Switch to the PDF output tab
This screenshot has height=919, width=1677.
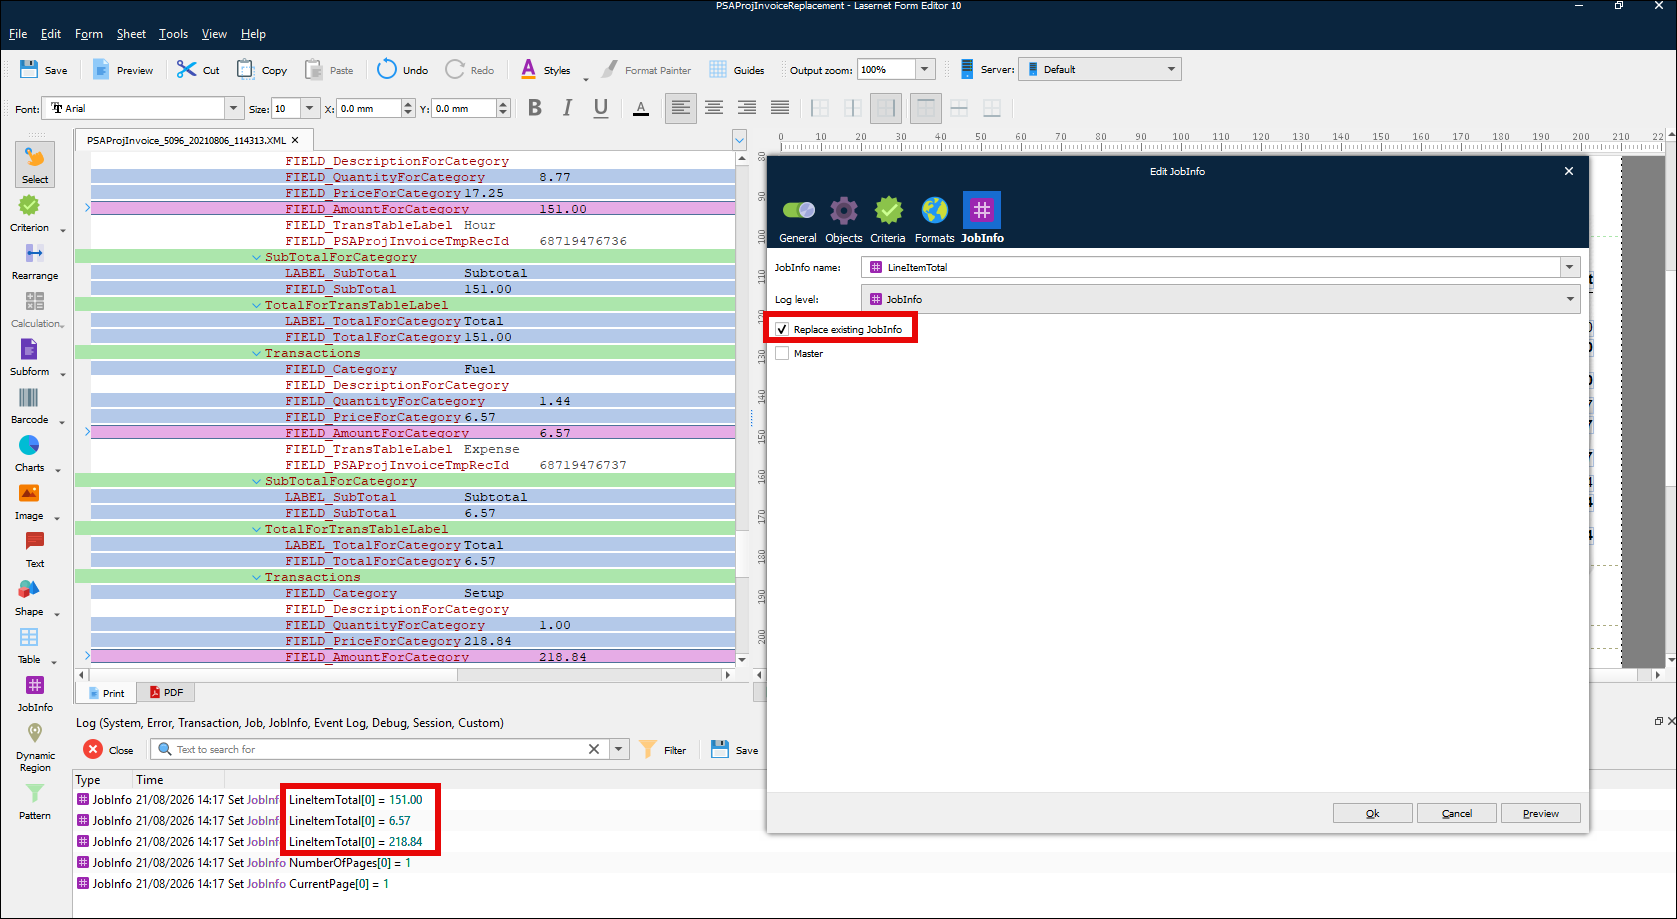point(167,692)
